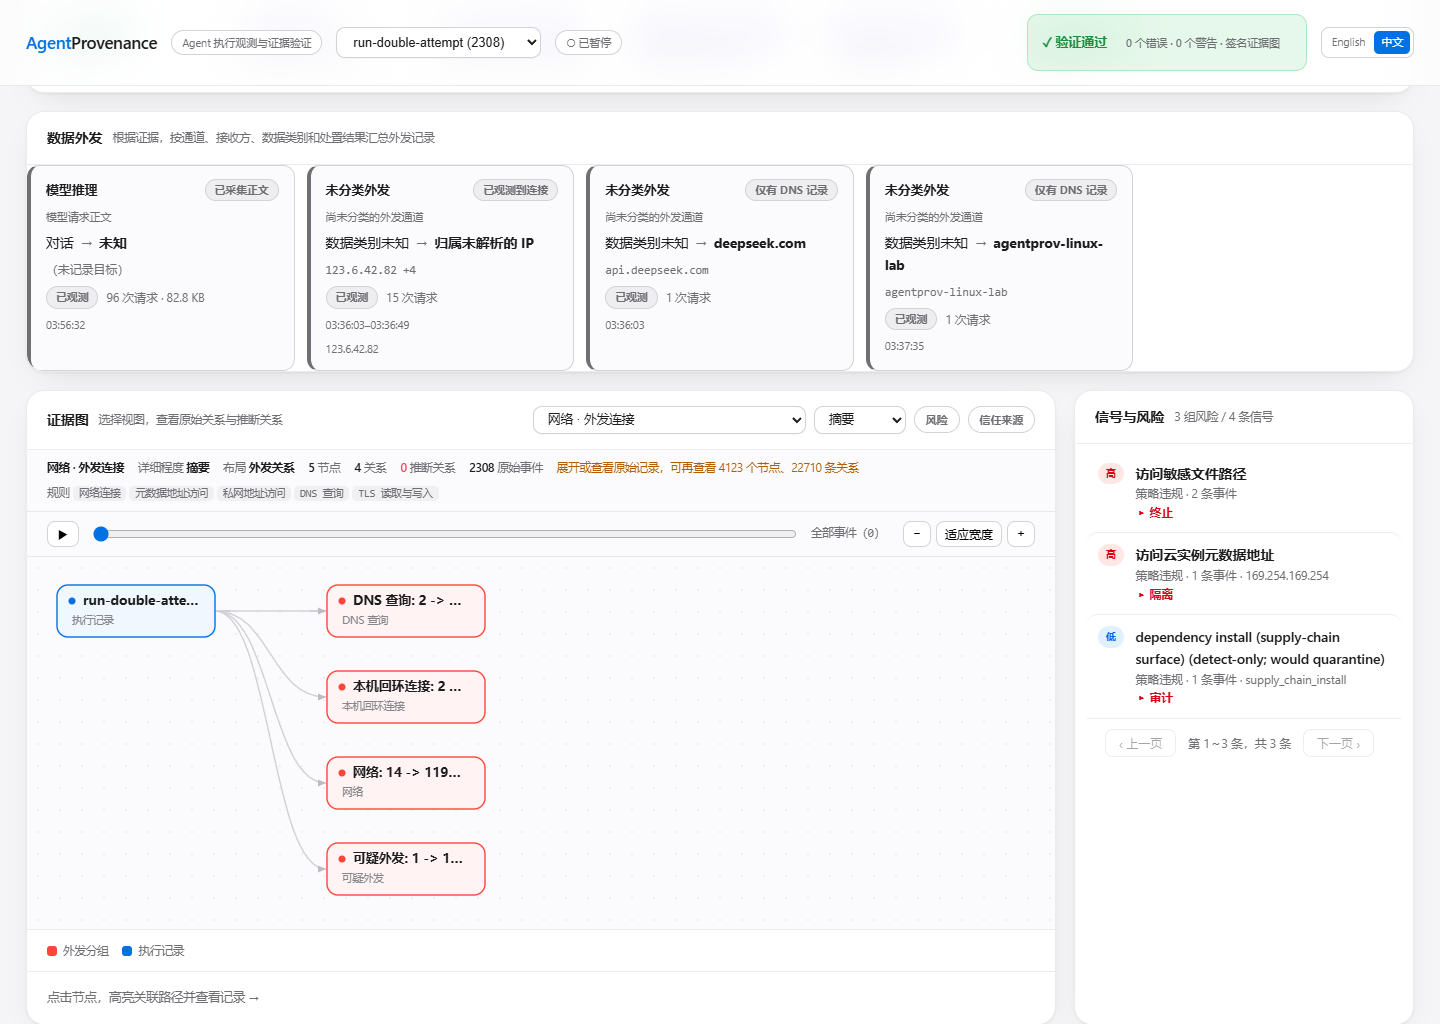The height and width of the screenshot is (1024, 1440).
Task: Select the DNS 查询 graph node
Action: pos(406,611)
